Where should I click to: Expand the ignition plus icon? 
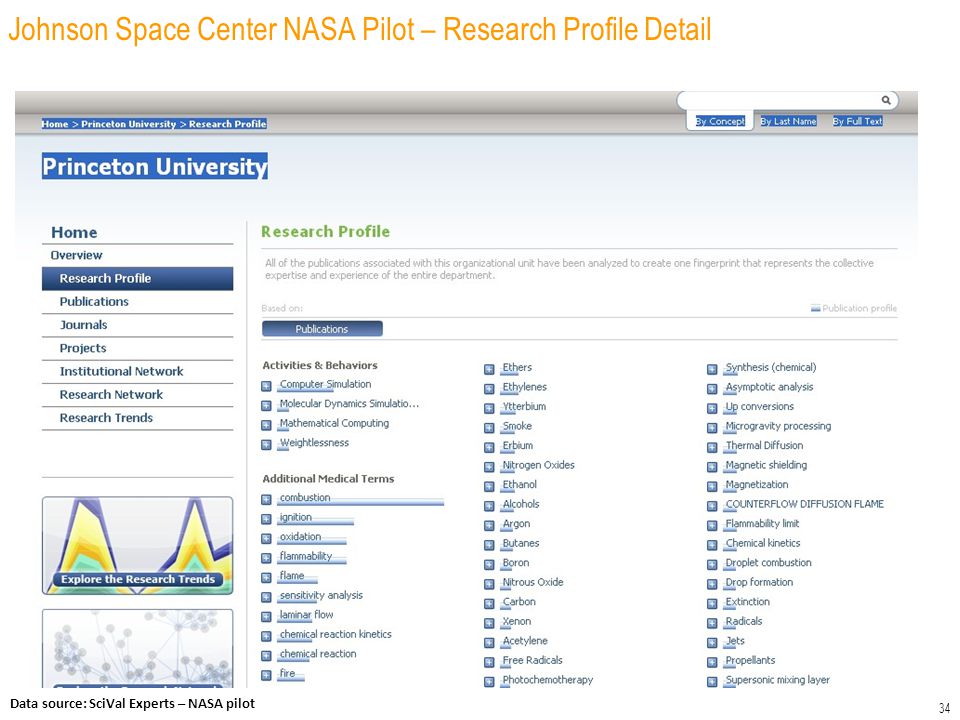click(266, 519)
